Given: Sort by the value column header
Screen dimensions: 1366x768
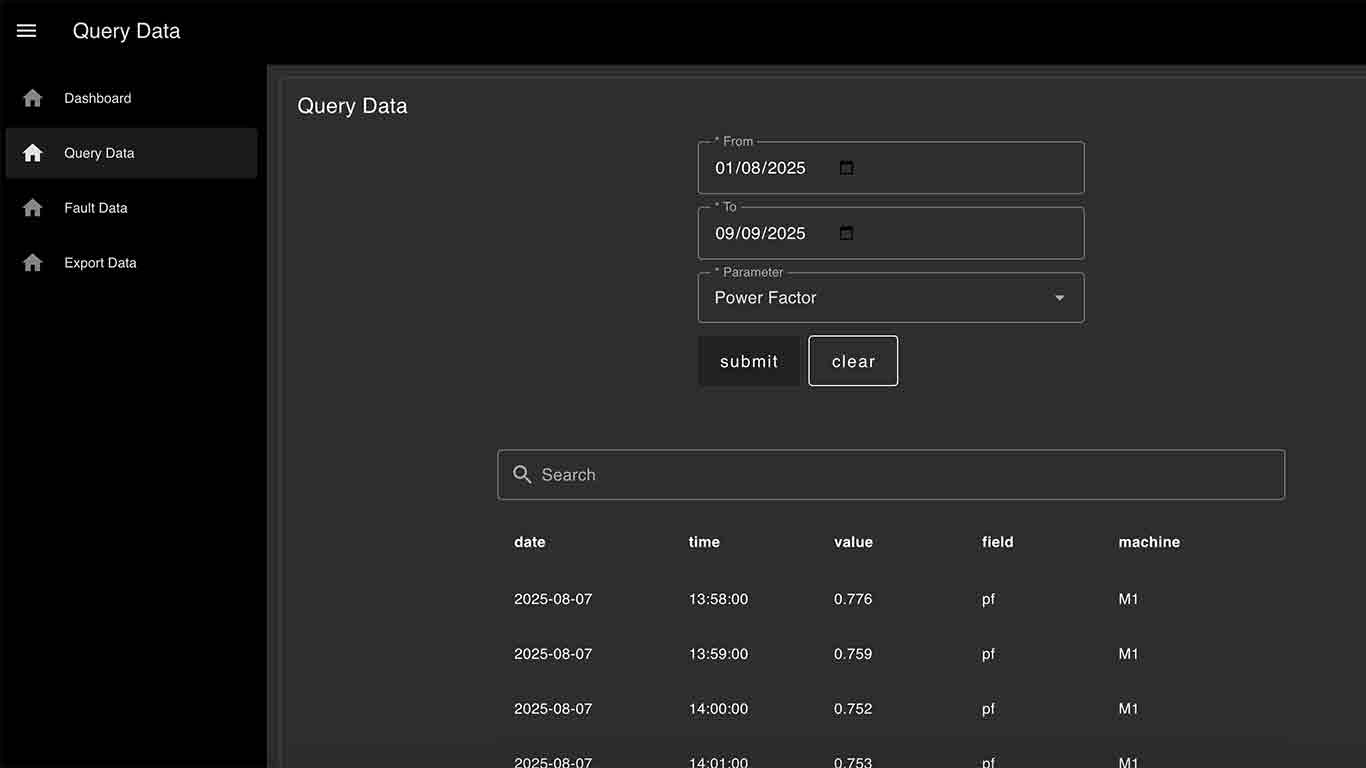Looking at the screenshot, I should tap(853, 542).
